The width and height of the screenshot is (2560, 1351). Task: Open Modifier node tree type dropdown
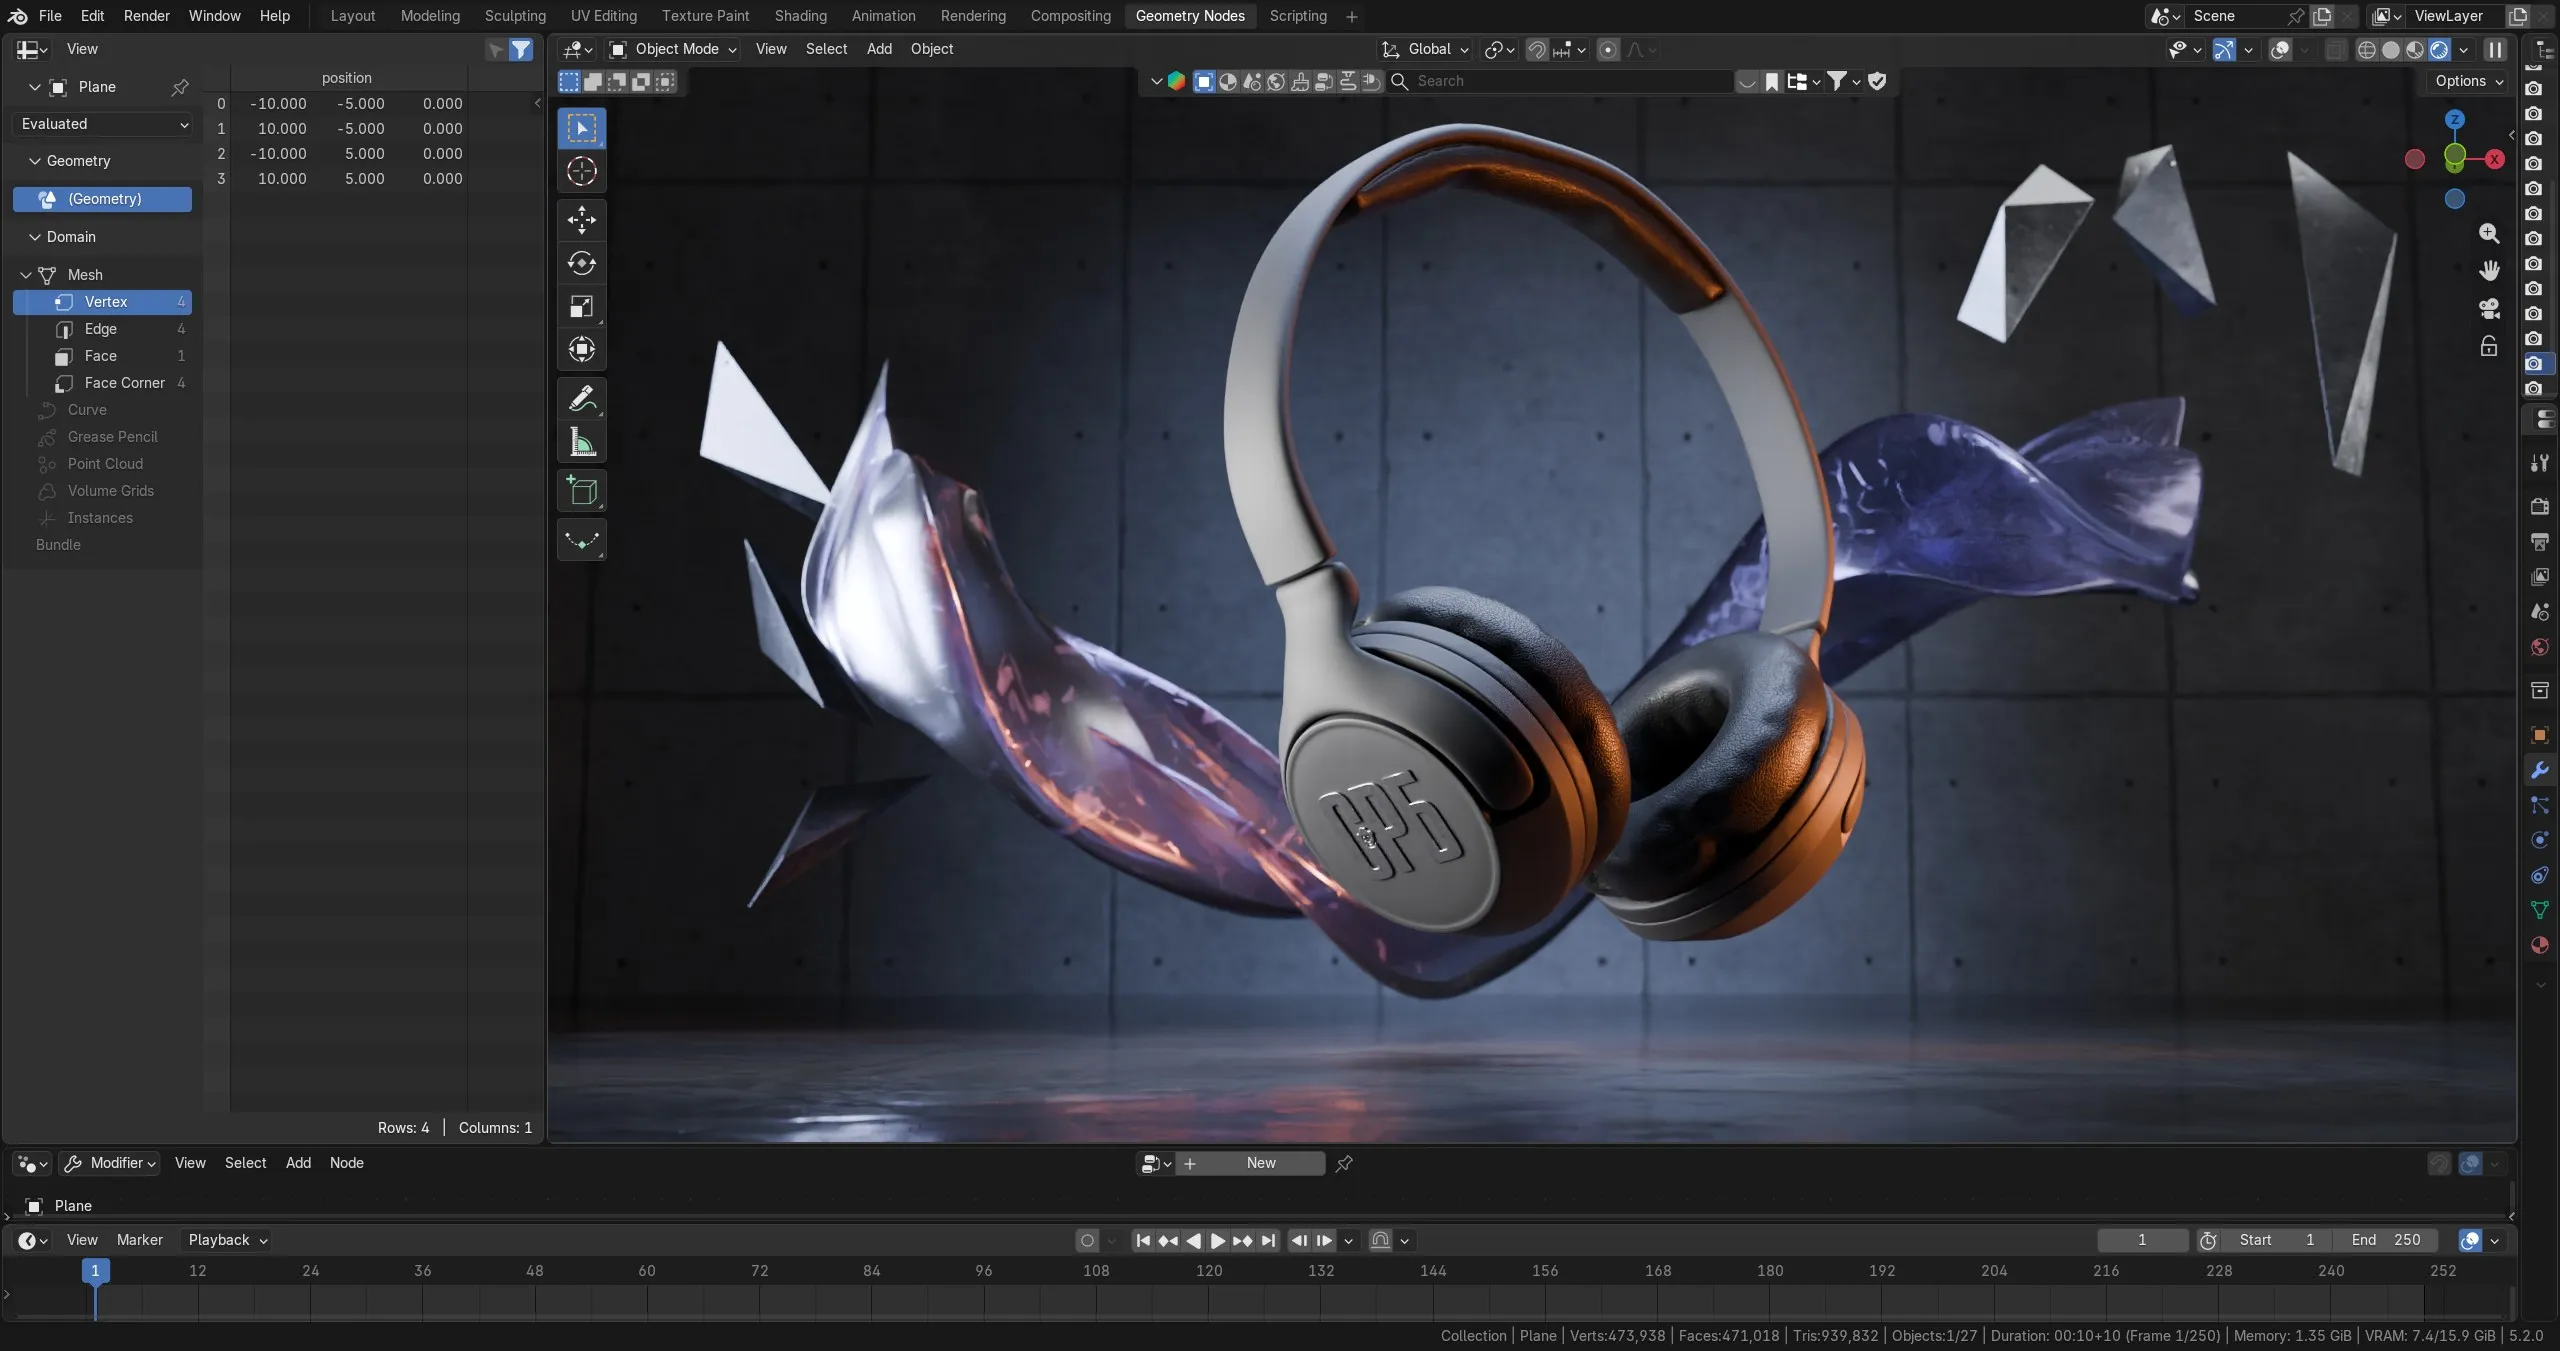pyautogui.click(x=110, y=1163)
